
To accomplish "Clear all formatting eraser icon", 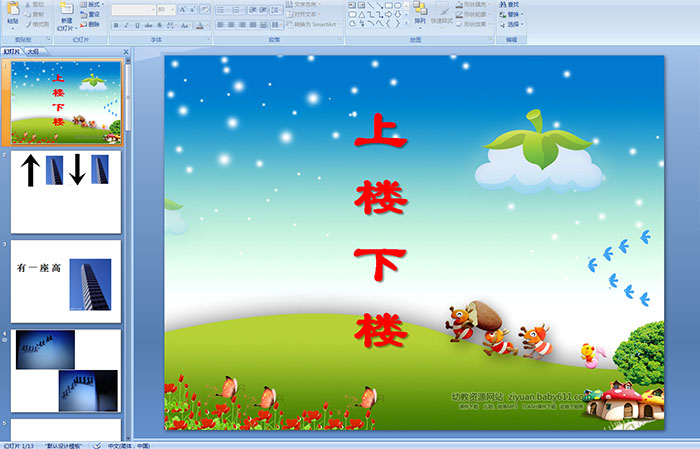I will click(205, 9).
